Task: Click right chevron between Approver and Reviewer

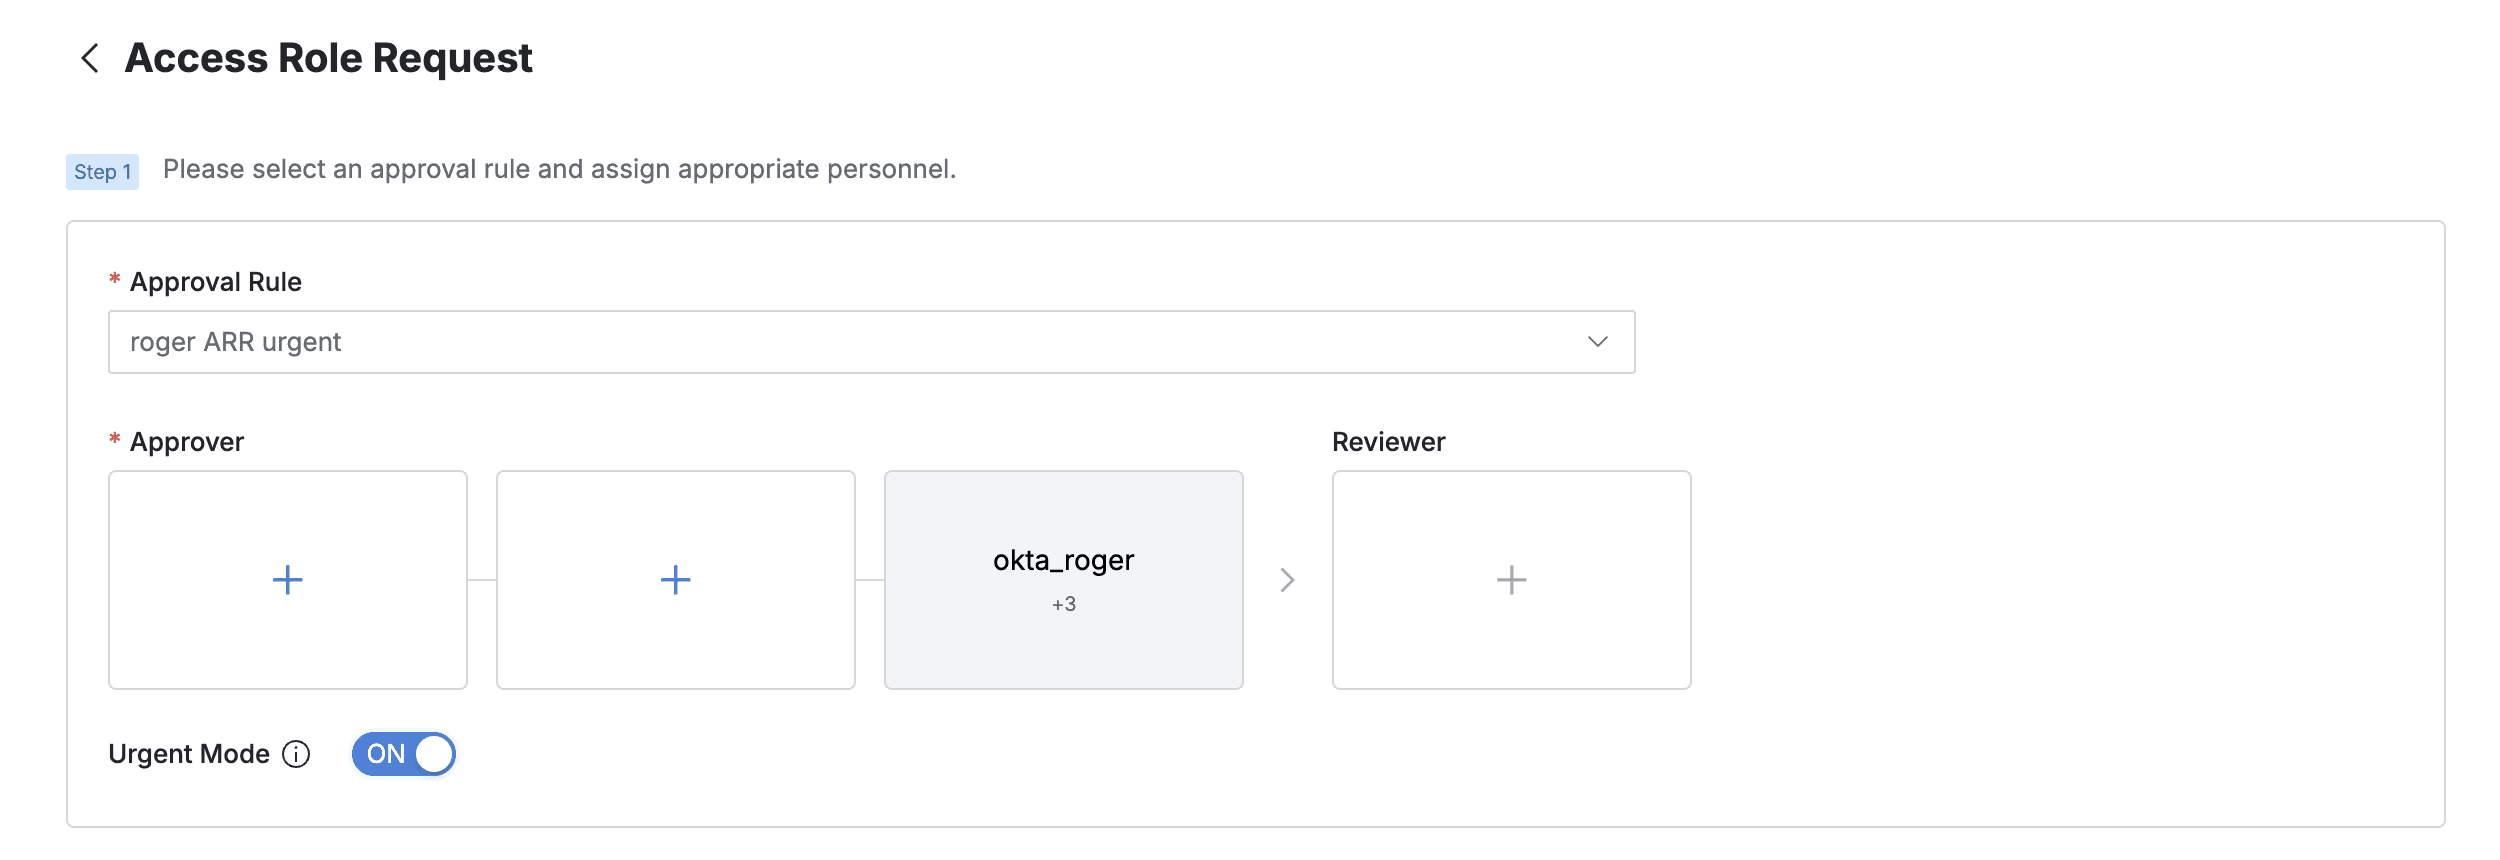Action: [1288, 580]
